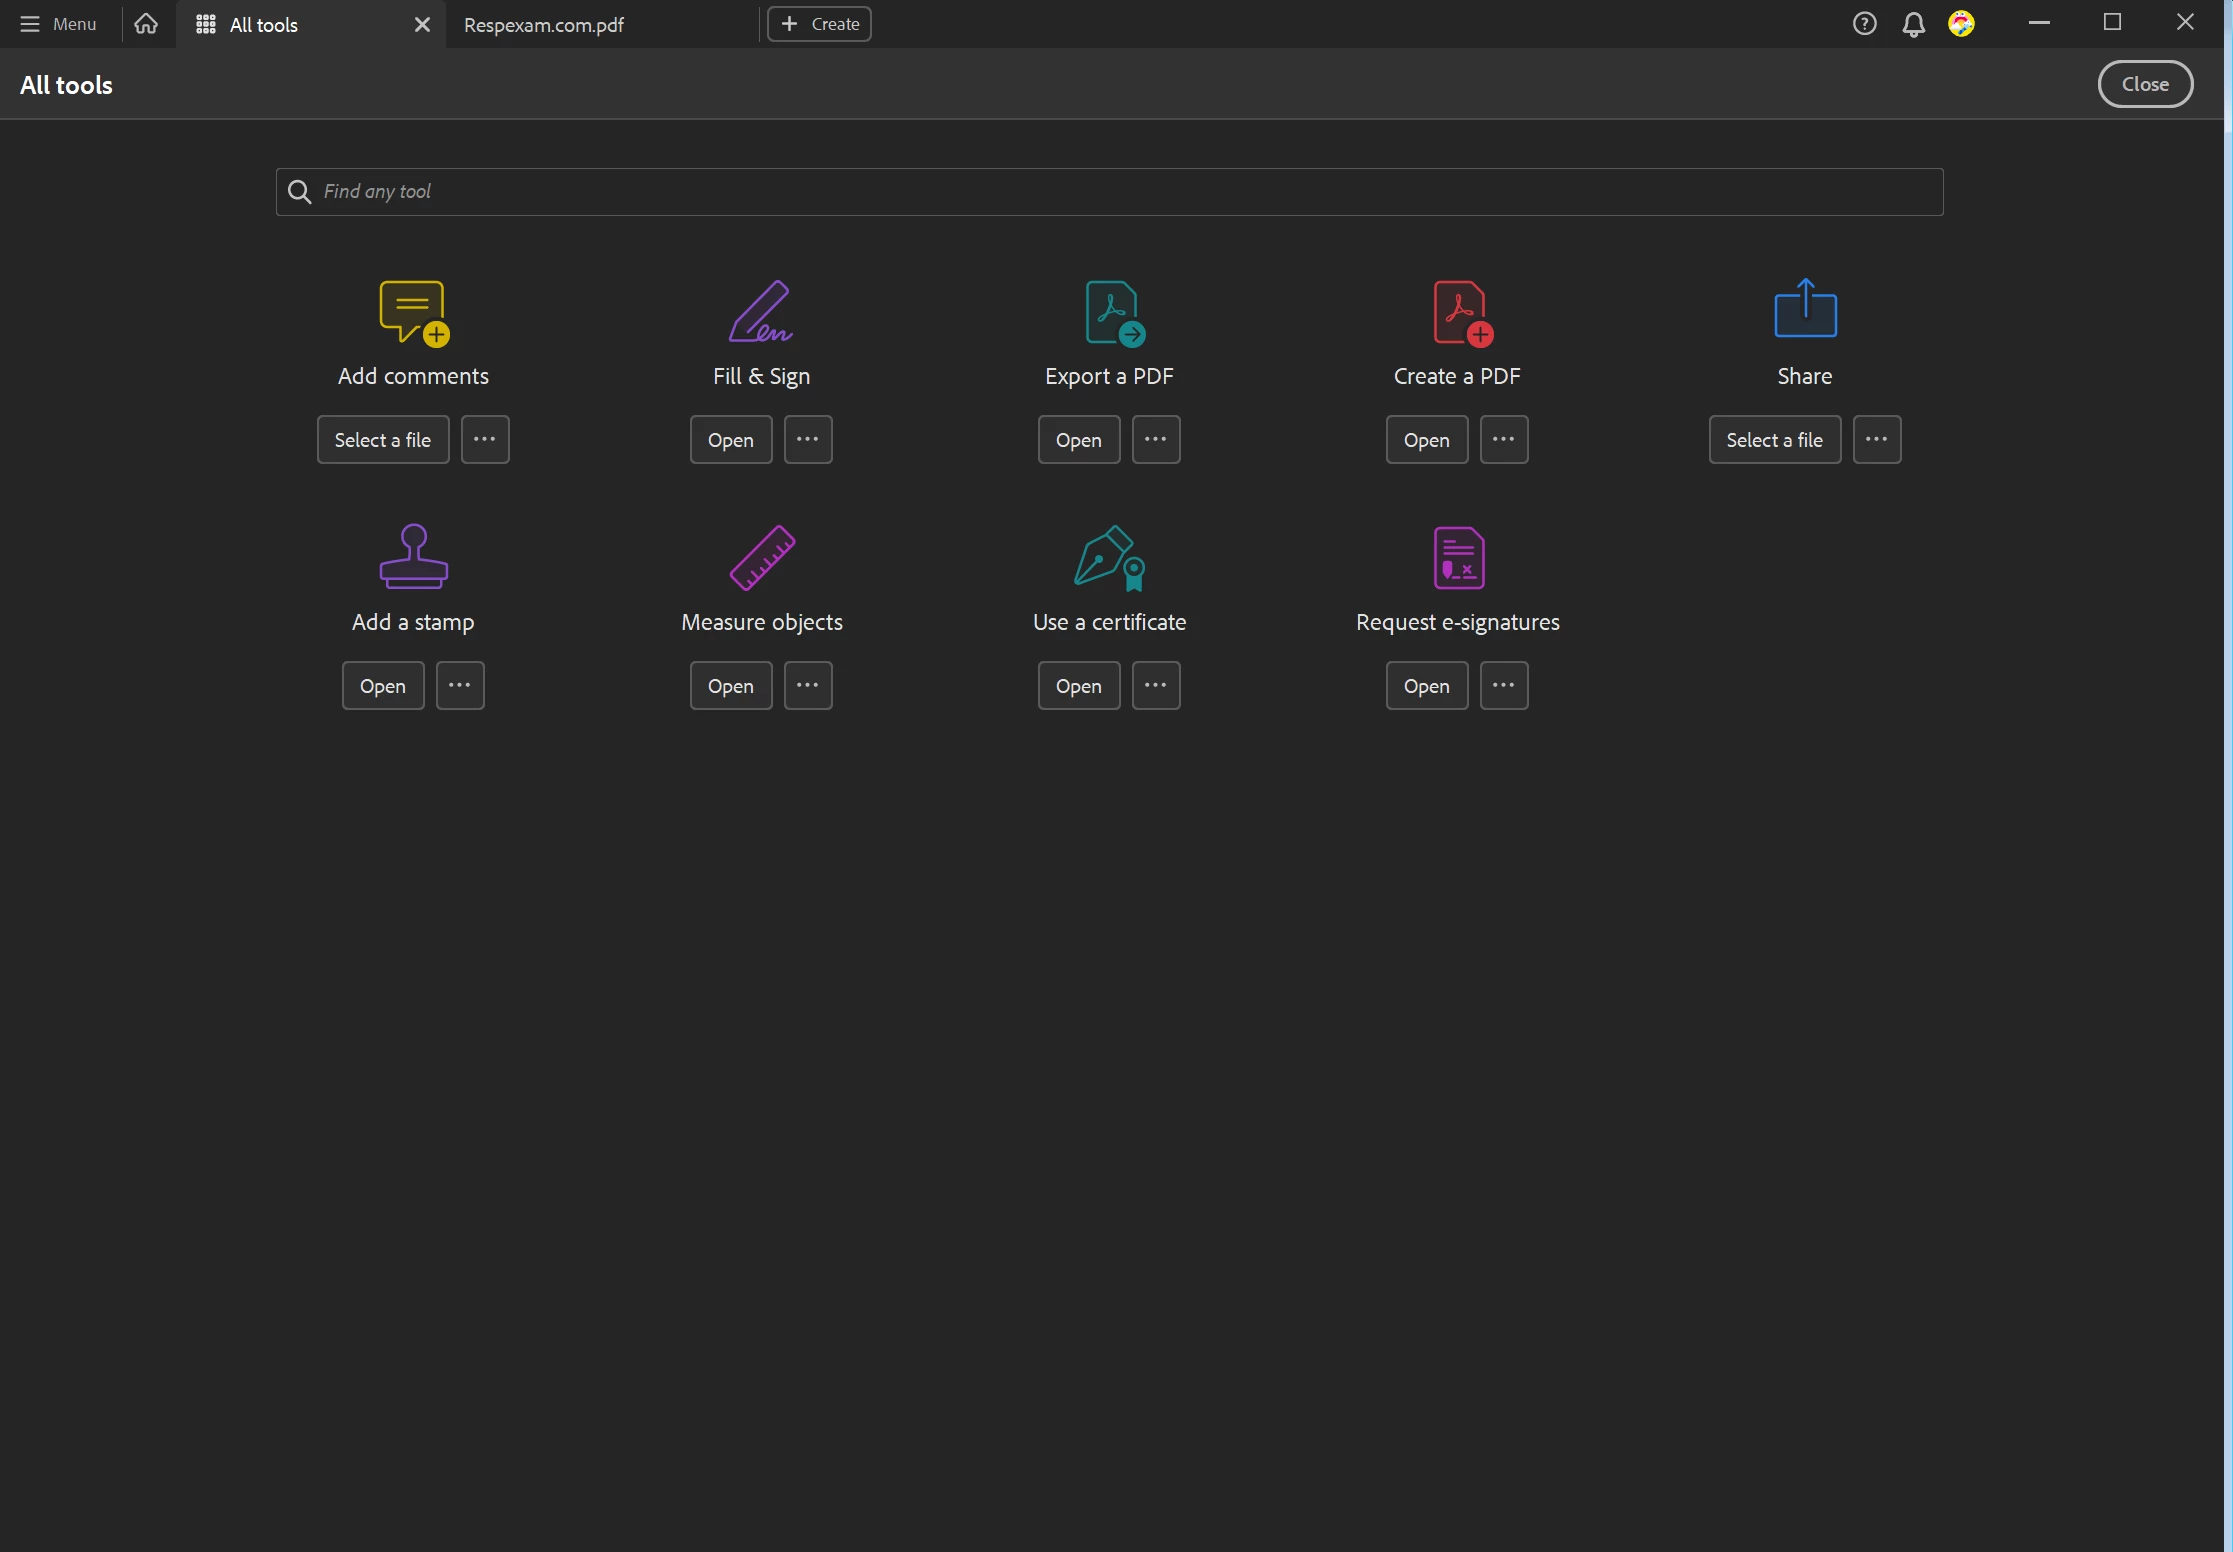Viewport: 2233px width, 1552px height.
Task: Click the Create a PDF icon
Action: coord(1461,313)
